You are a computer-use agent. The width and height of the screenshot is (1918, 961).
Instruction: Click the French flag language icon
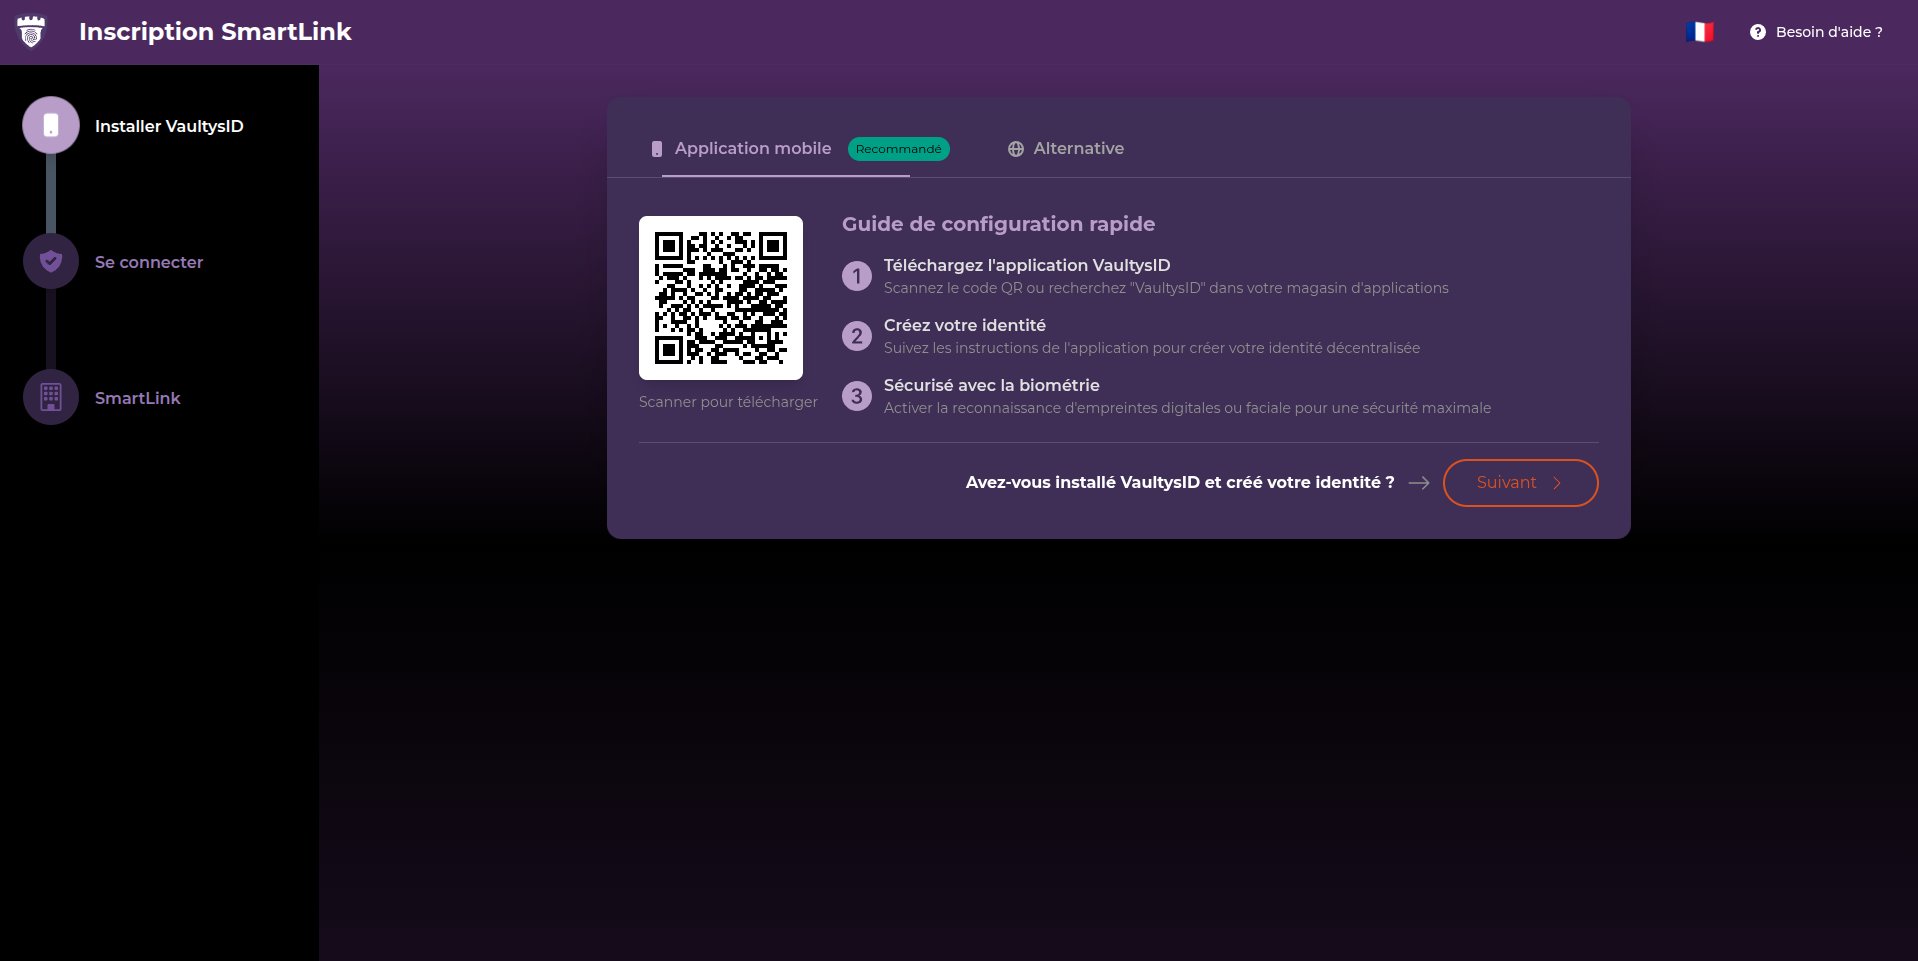[1700, 31]
